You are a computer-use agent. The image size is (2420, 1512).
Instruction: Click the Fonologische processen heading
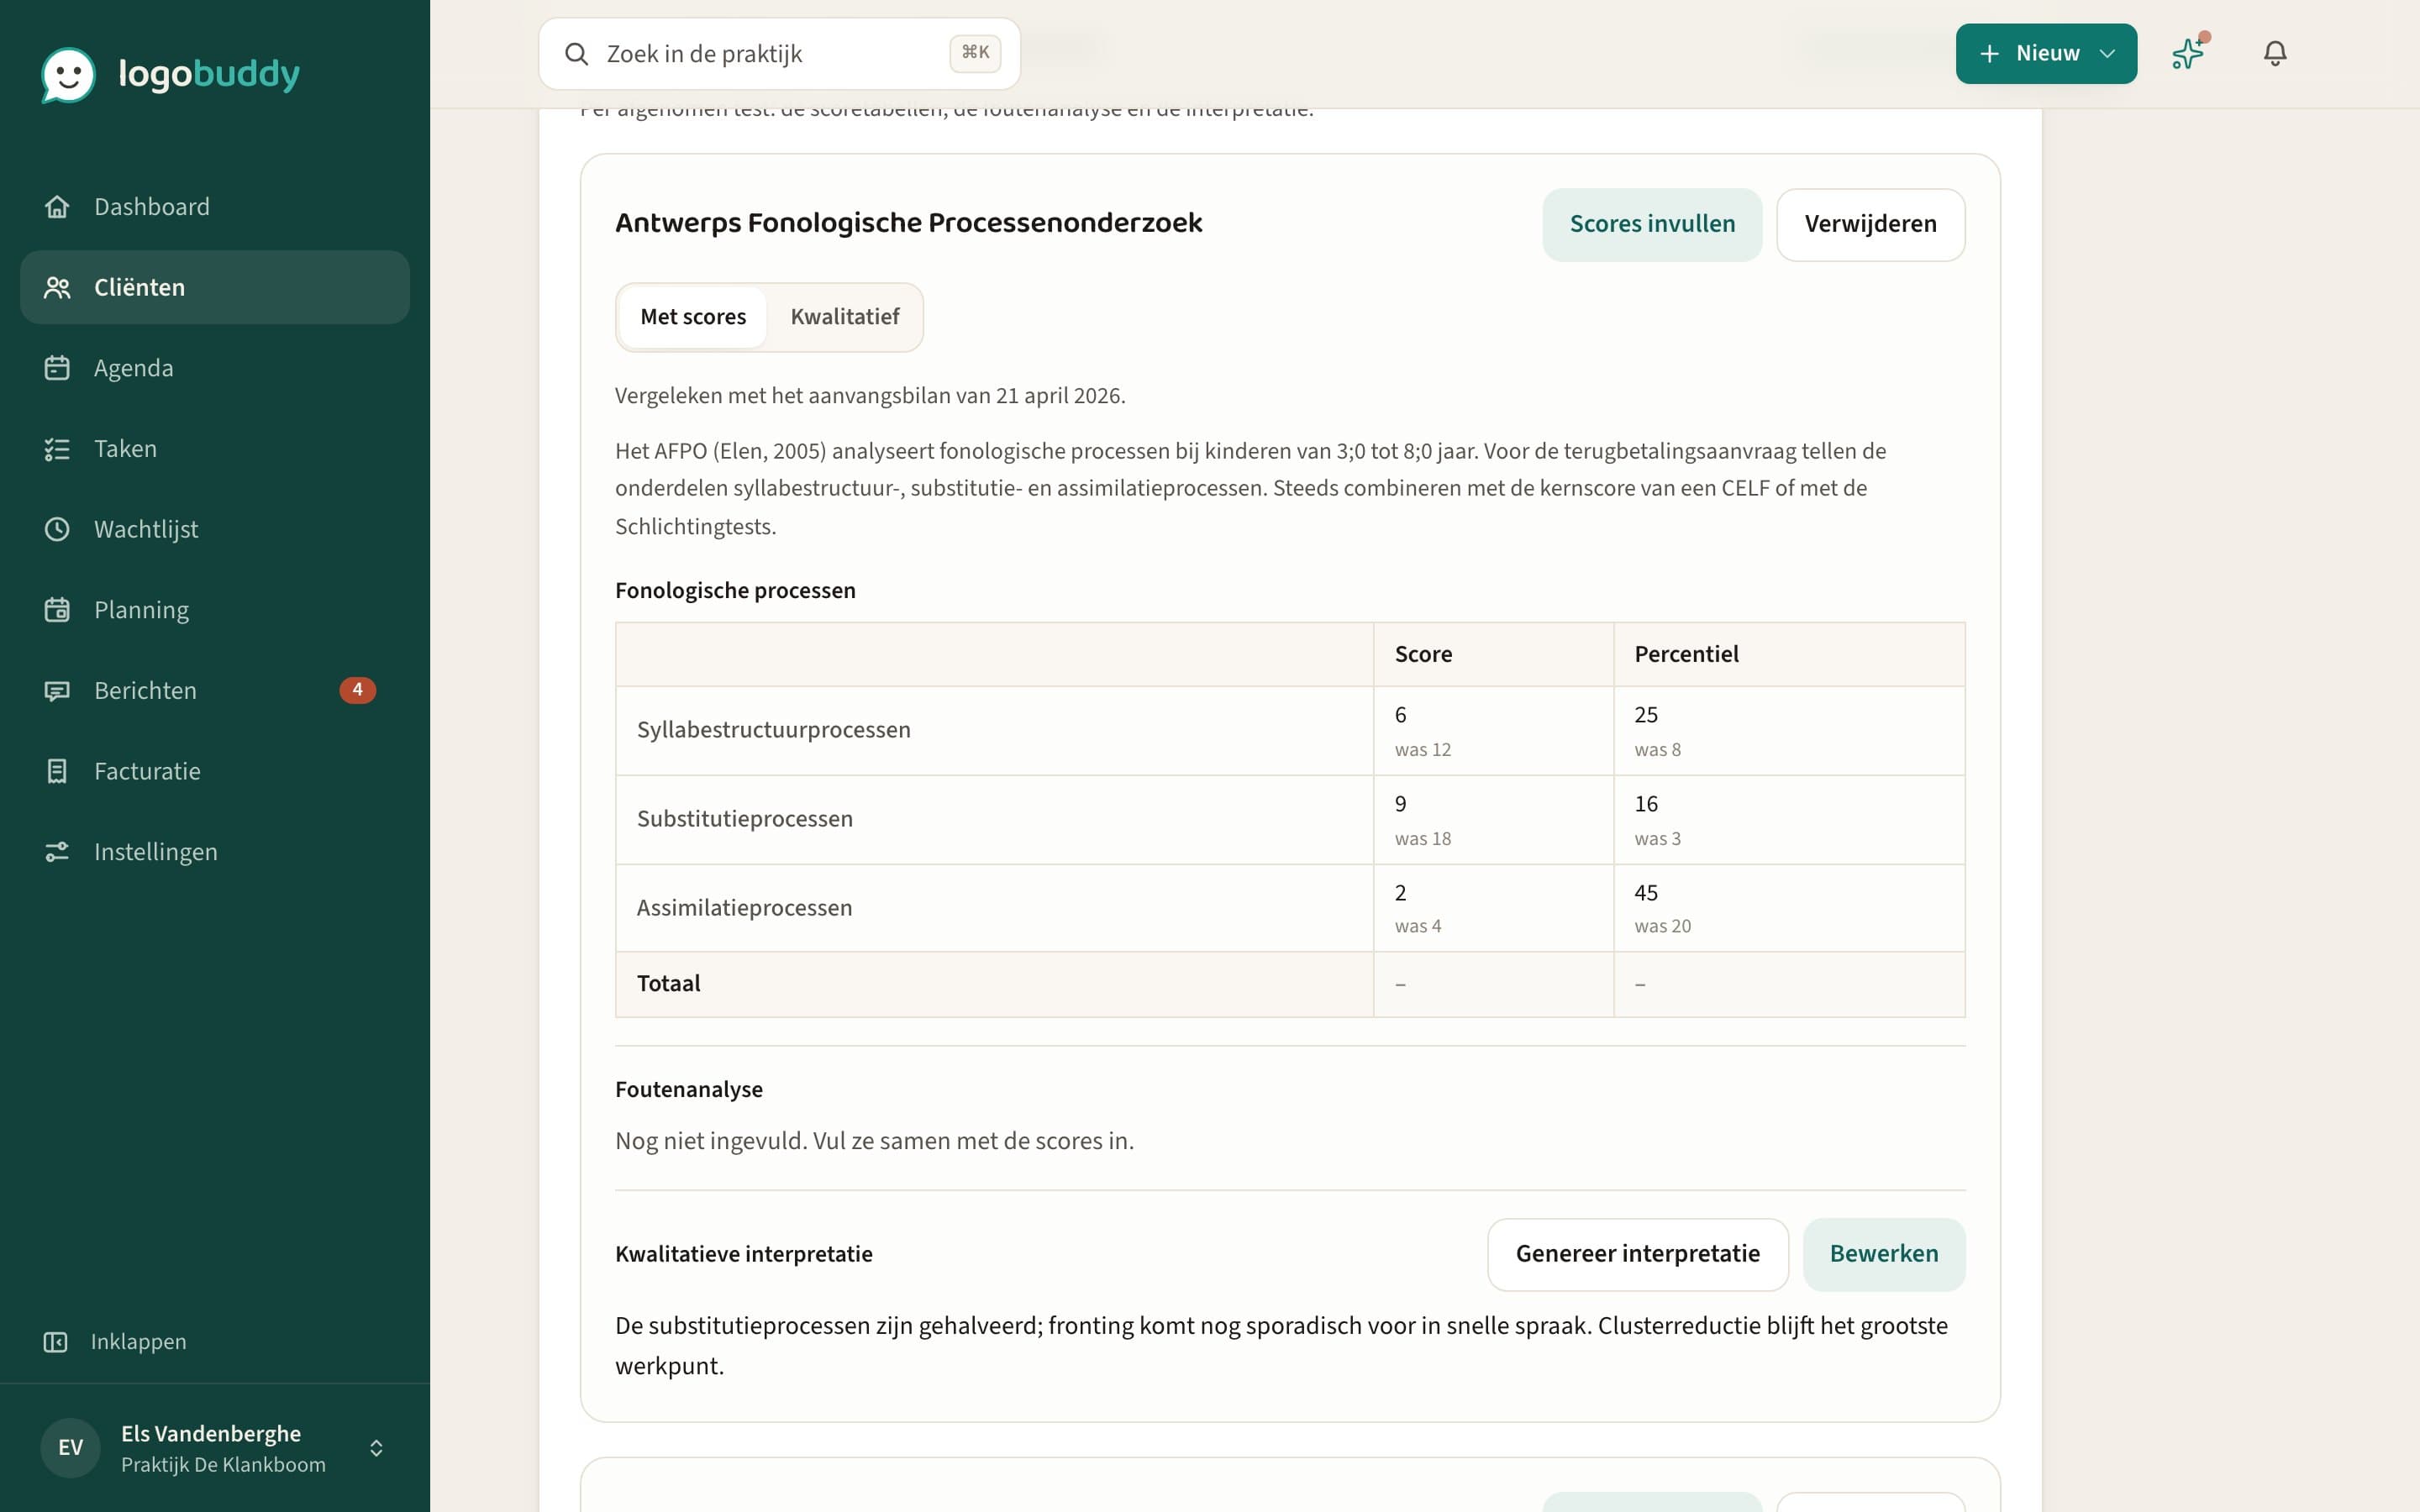tap(735, 591)
